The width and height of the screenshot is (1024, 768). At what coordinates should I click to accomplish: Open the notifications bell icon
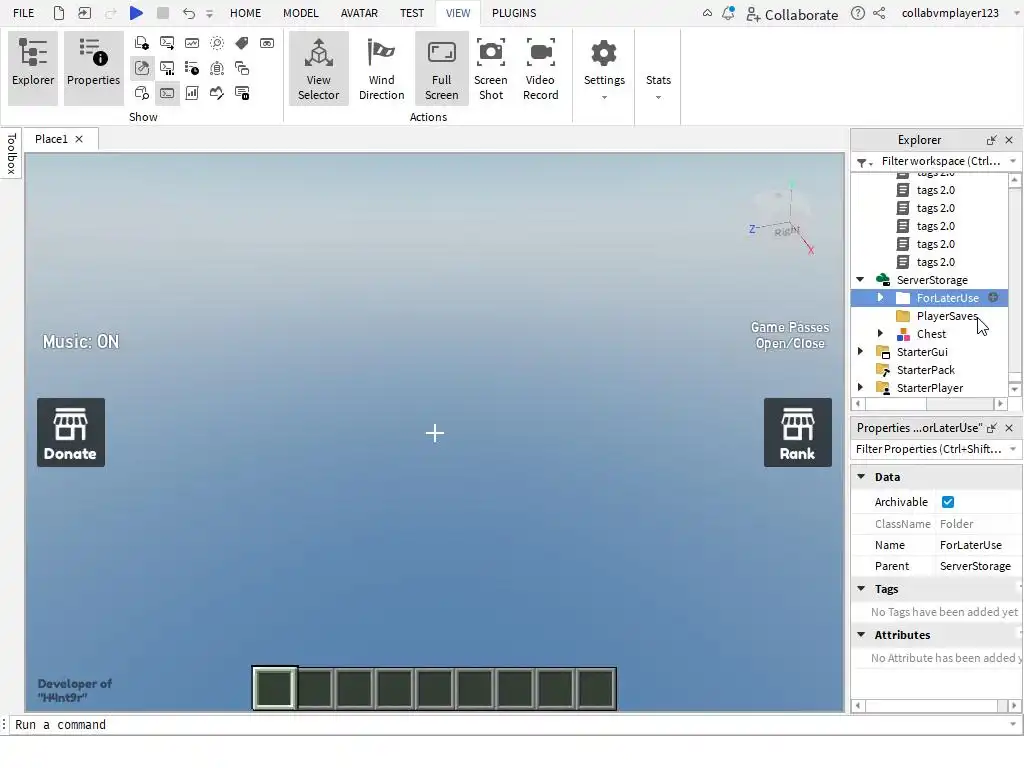tap(728, 13)
